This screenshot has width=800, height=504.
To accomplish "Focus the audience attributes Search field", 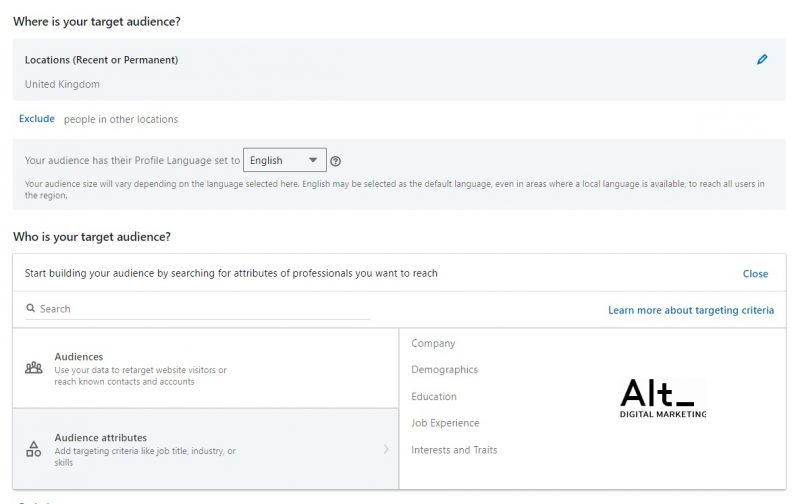I will (x=200, y=309).
